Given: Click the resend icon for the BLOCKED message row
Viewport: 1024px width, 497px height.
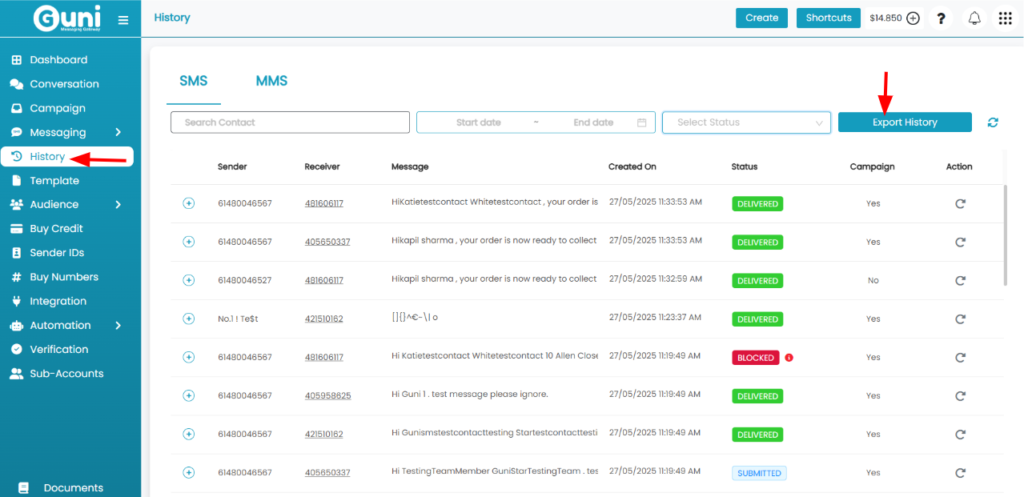Looking at the screenshot, I should tap(959, 358).
